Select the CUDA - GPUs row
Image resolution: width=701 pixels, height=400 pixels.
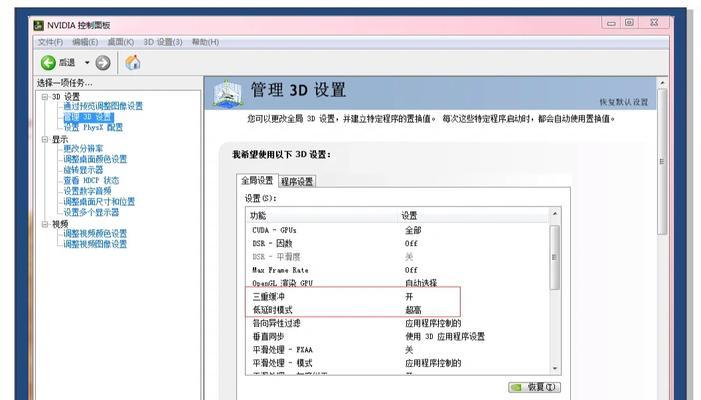tap(397, 230)
